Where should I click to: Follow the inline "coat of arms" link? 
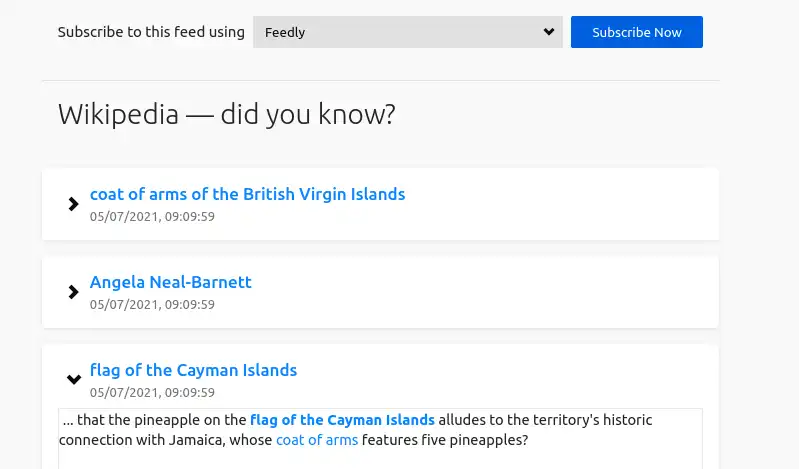tap(316, 440)
